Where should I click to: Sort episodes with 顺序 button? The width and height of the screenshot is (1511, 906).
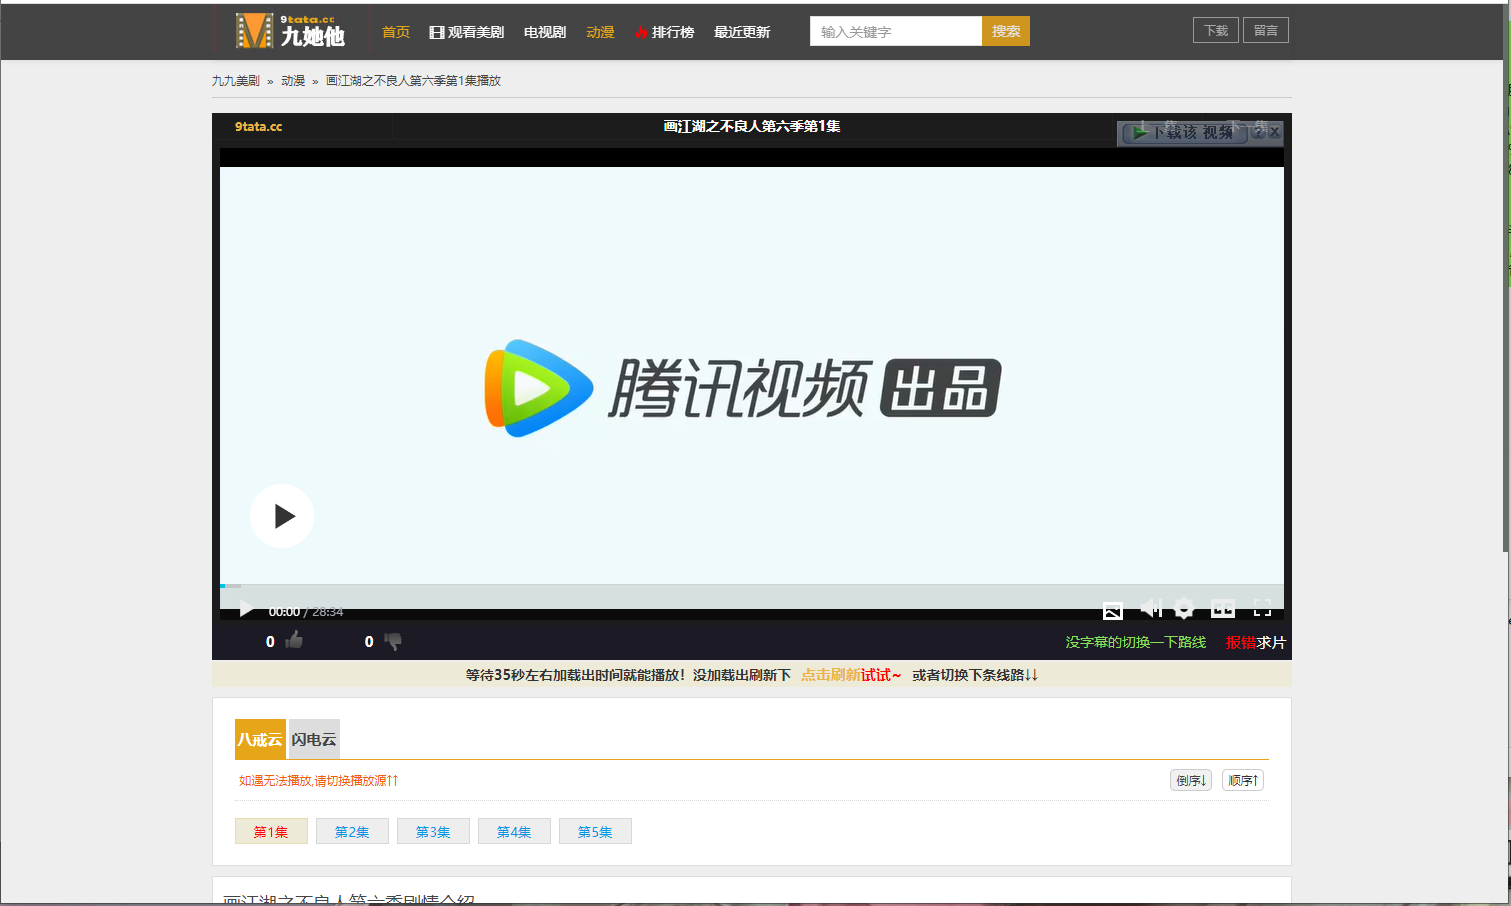pos(1243,780)
